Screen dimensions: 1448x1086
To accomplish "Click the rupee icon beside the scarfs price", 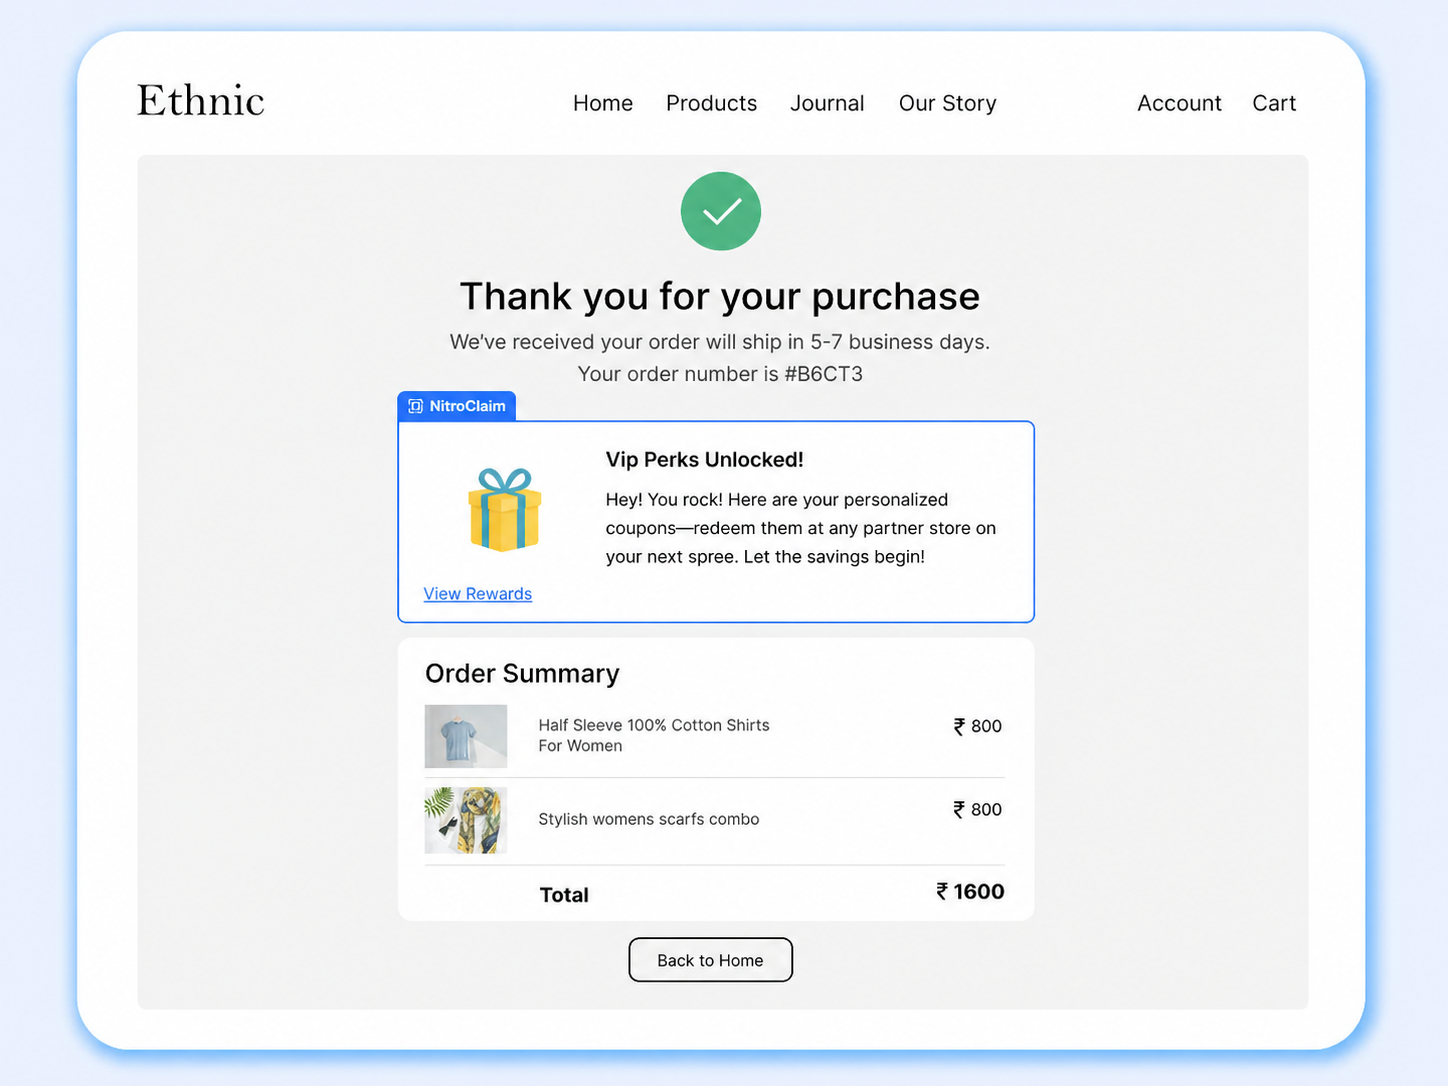I will pyautogui.click(x=959, y=810).
